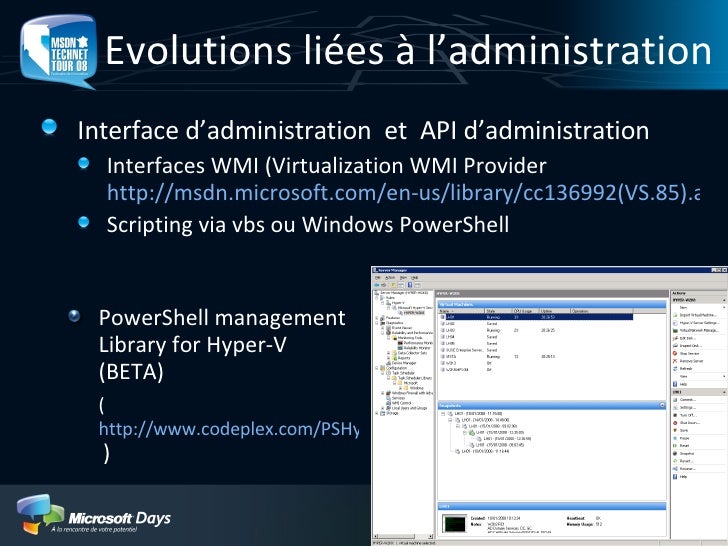Viewport: 728px width, 546px height.
Task: Select the Roles node in console tree
Action: 390,298
